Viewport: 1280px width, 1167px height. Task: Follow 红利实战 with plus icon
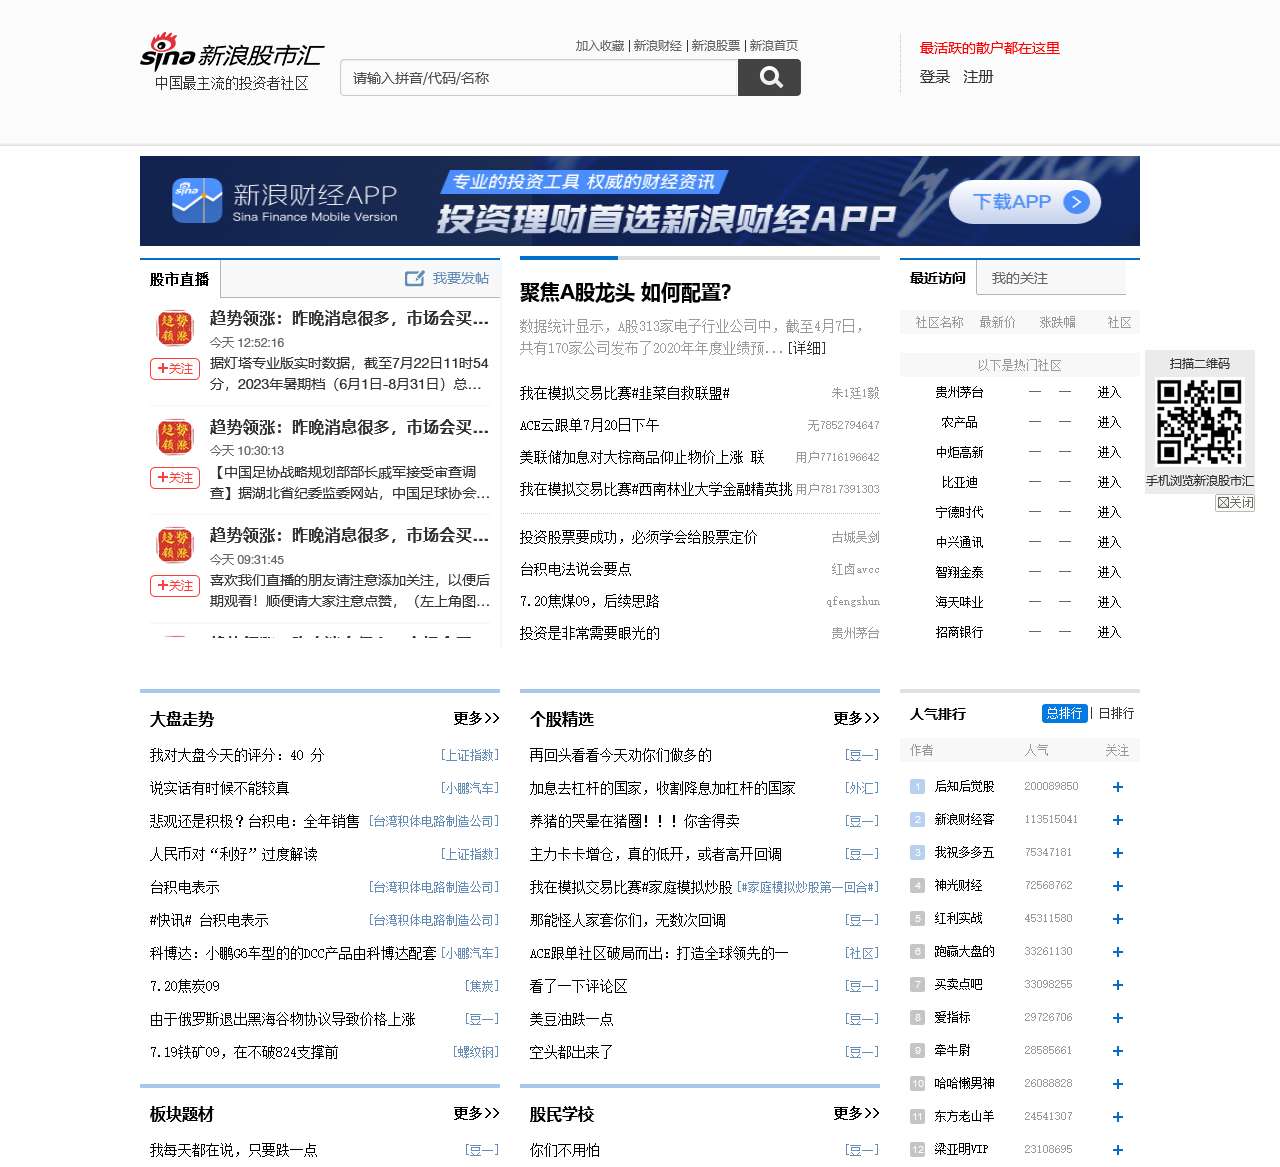point(1118,919)
